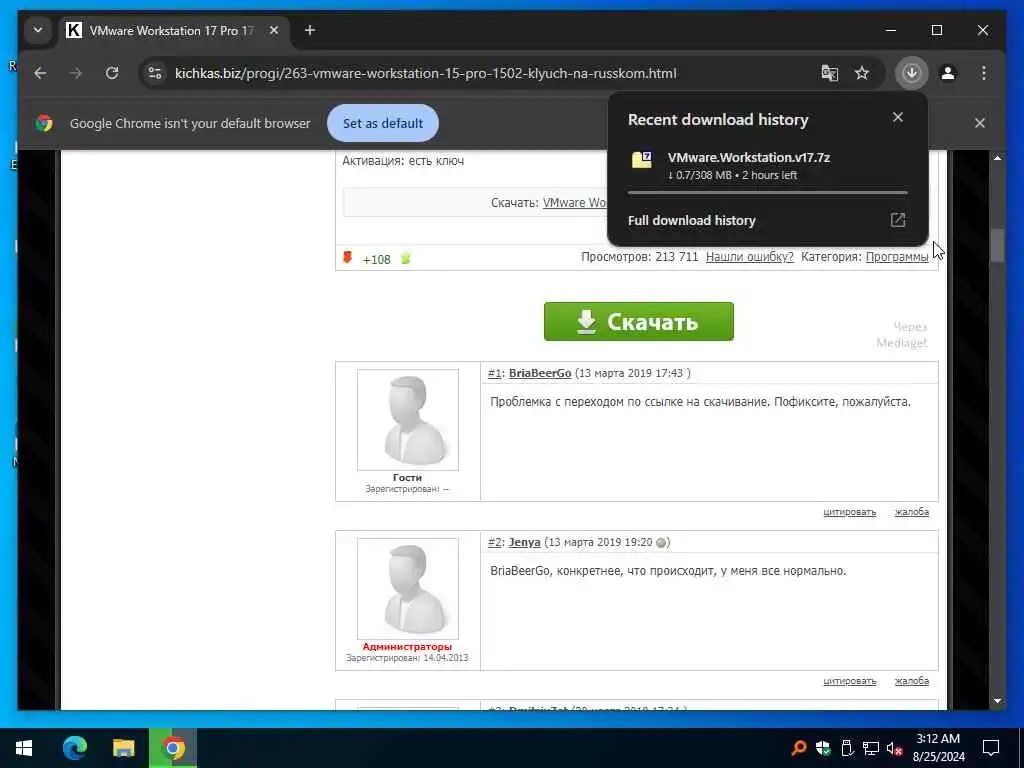This screenshot has width=1024, height=768.
Task: Expand the tab search dropdown chevron
Action: click(x=38, y=30)
